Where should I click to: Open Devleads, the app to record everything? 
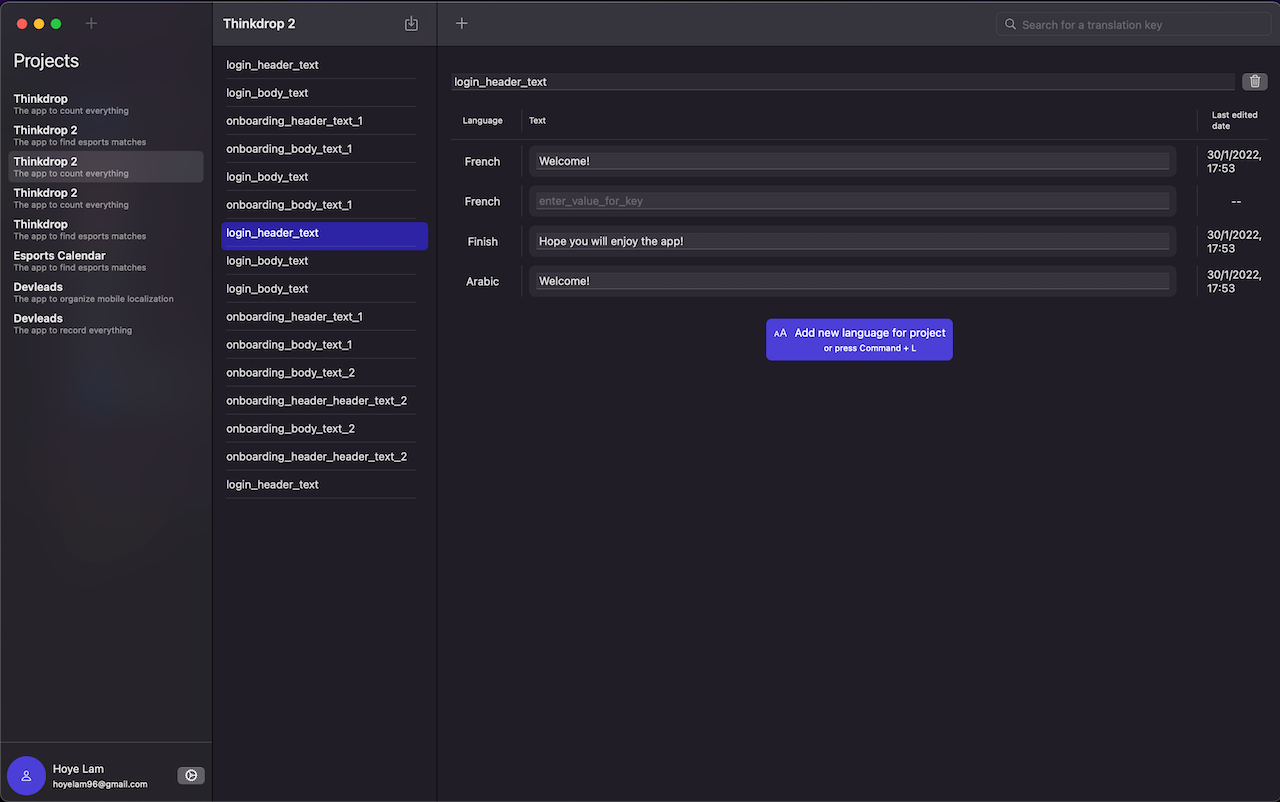(106, 323)
